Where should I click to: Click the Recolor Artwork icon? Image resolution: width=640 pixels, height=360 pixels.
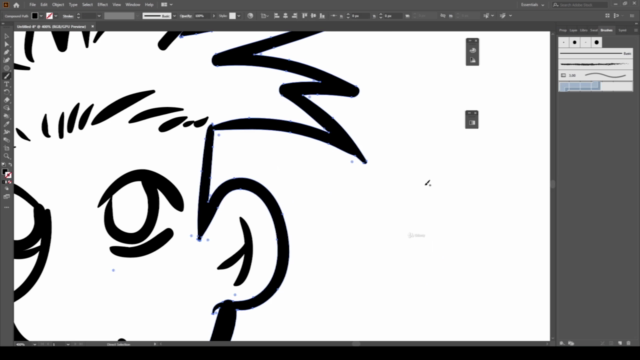pyautogui.click(x=250, y=16)
